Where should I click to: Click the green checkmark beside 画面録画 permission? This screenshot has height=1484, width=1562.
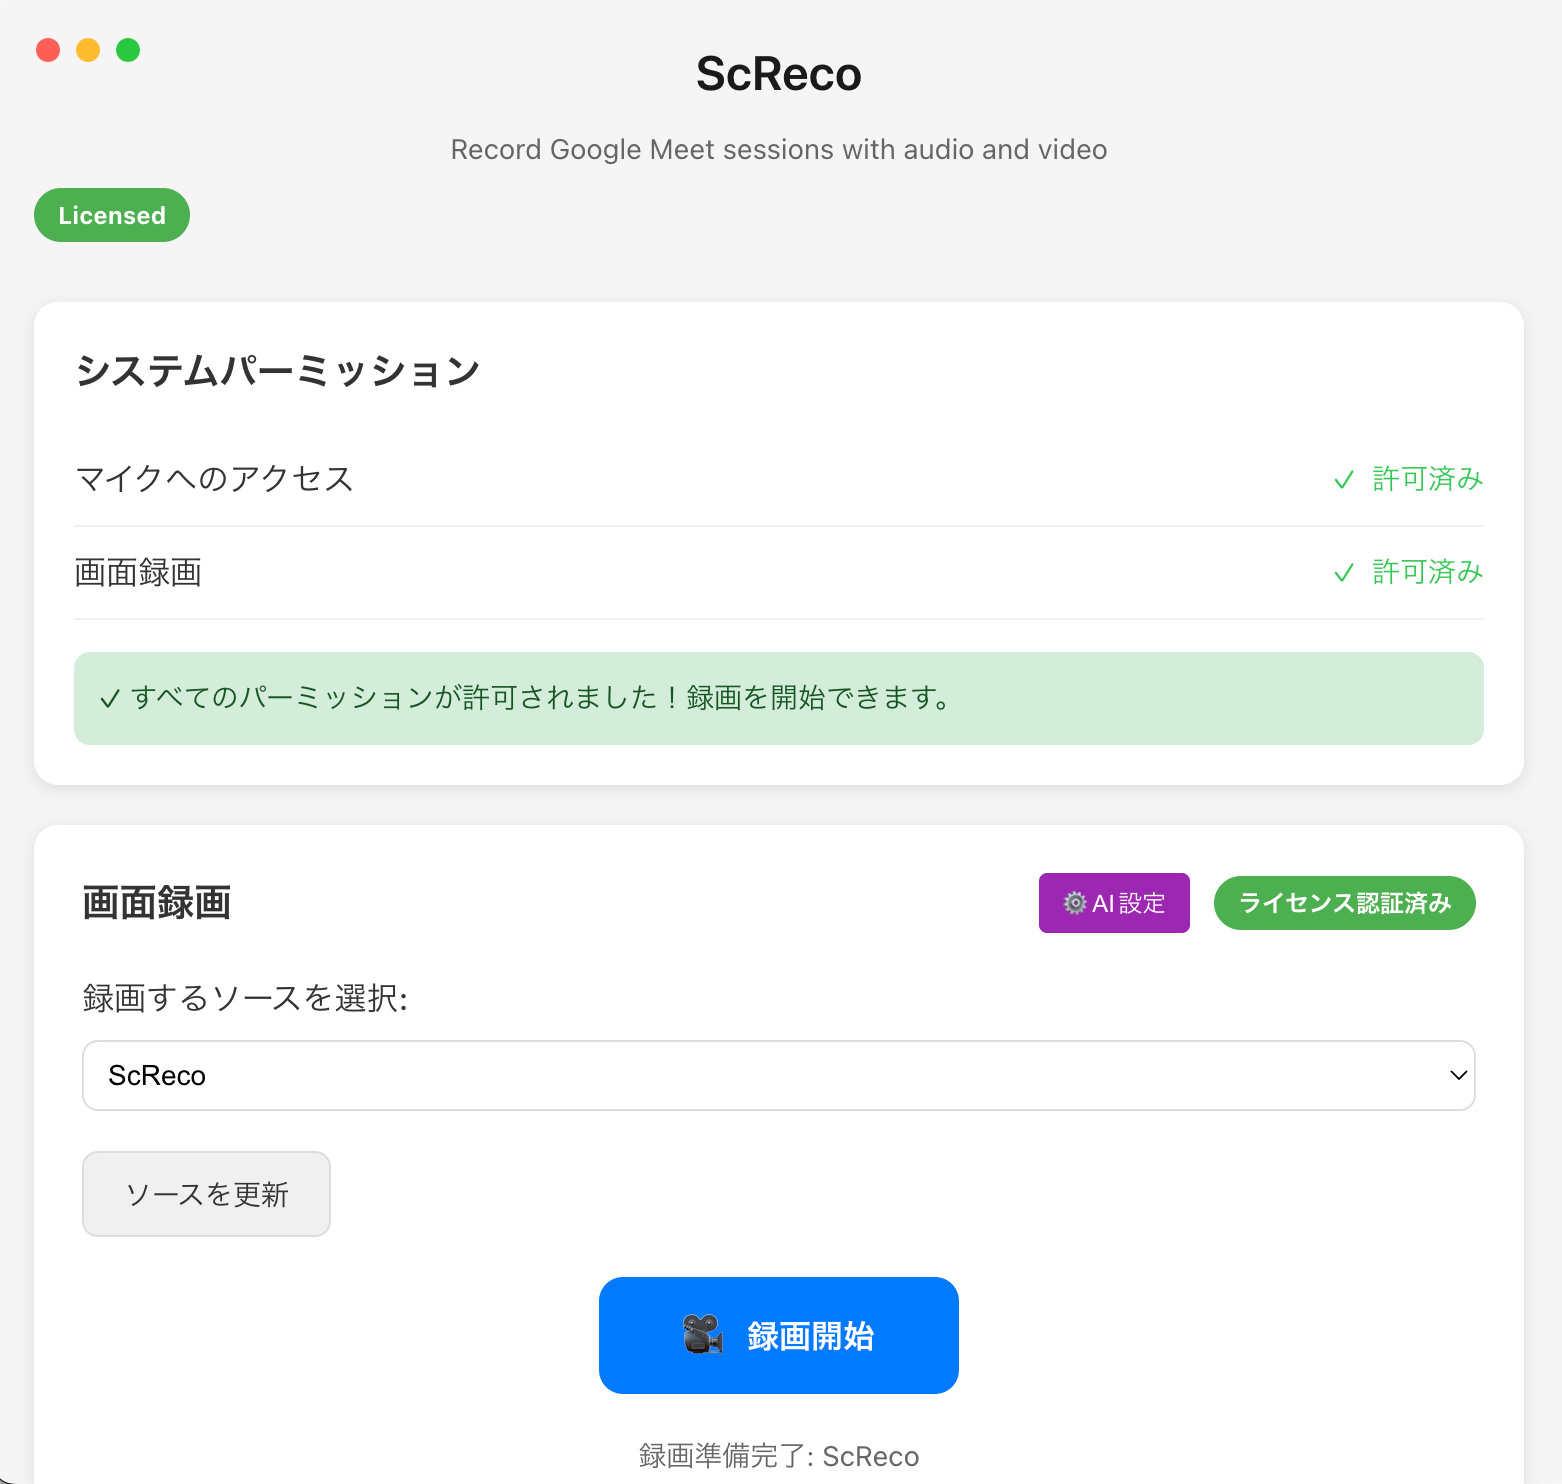(1344, 572)
